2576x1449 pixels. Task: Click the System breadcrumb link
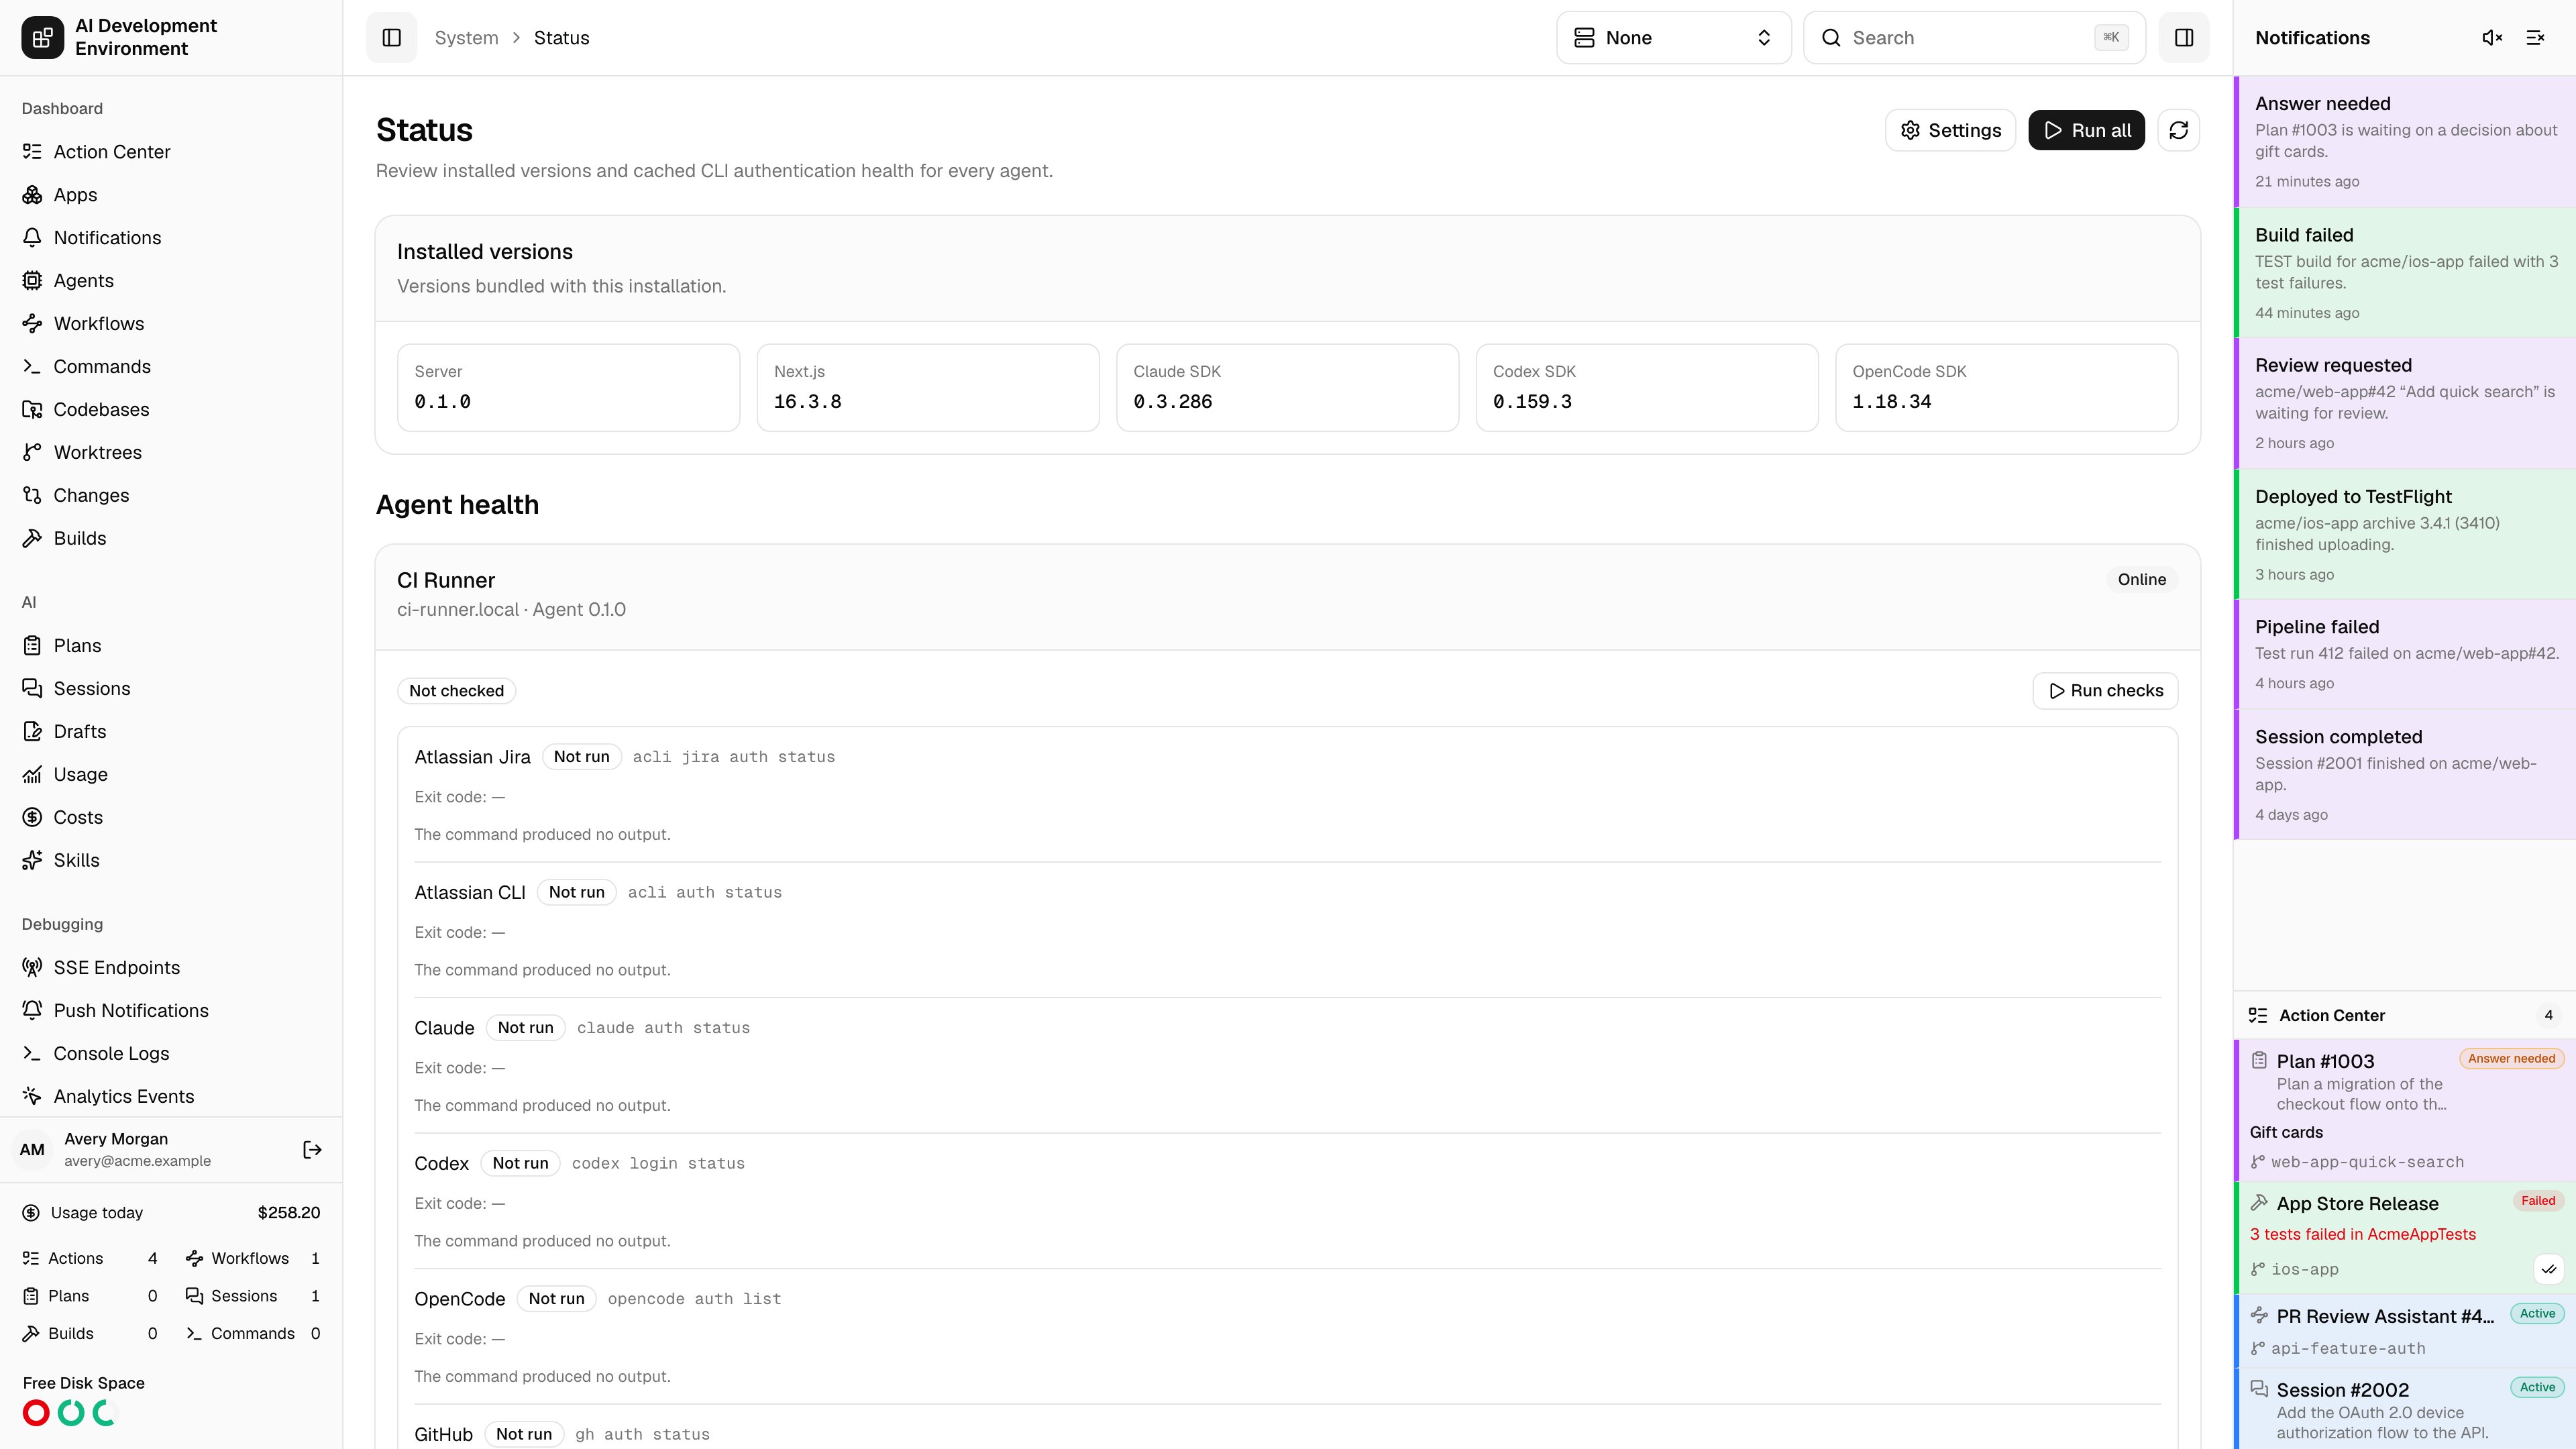tap(466, 38)
